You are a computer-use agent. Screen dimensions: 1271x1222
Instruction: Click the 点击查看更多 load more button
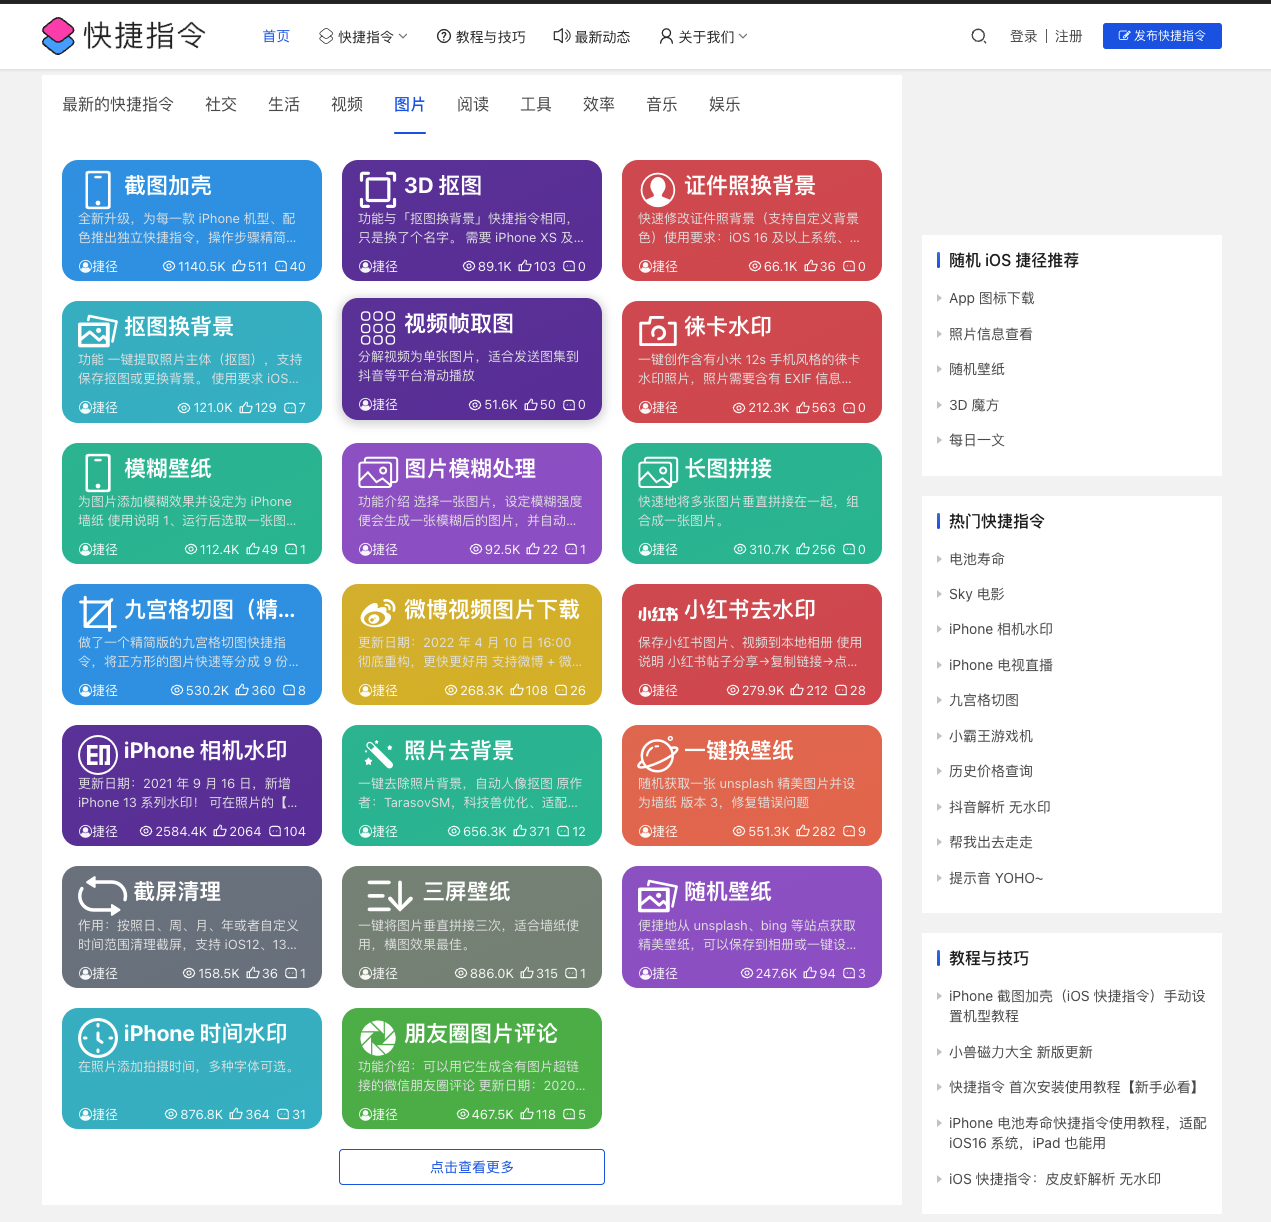[x=472, y=1167]
